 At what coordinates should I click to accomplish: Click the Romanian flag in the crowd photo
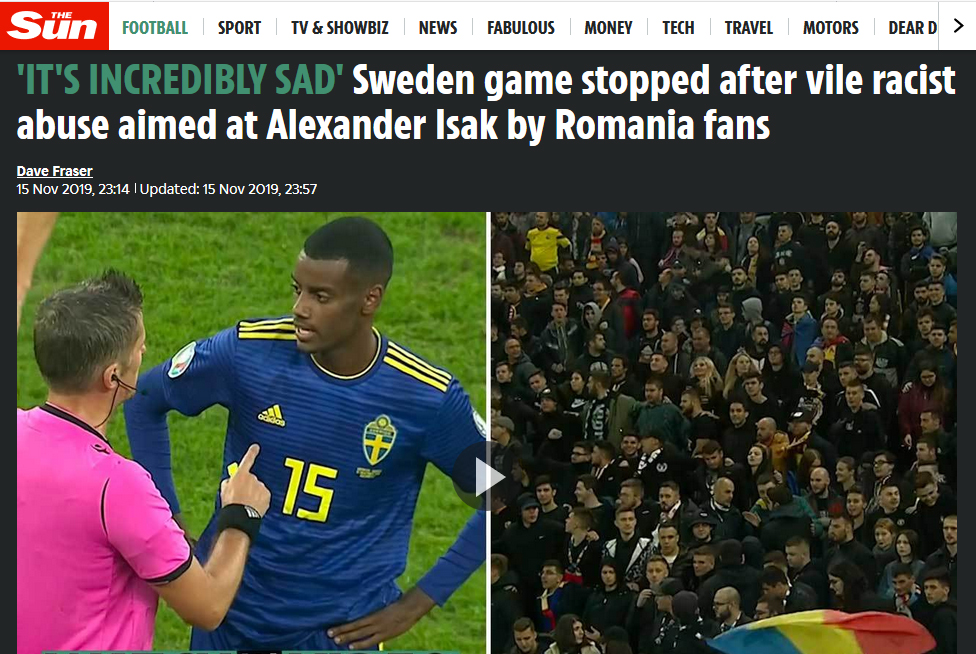coord(822,633)
